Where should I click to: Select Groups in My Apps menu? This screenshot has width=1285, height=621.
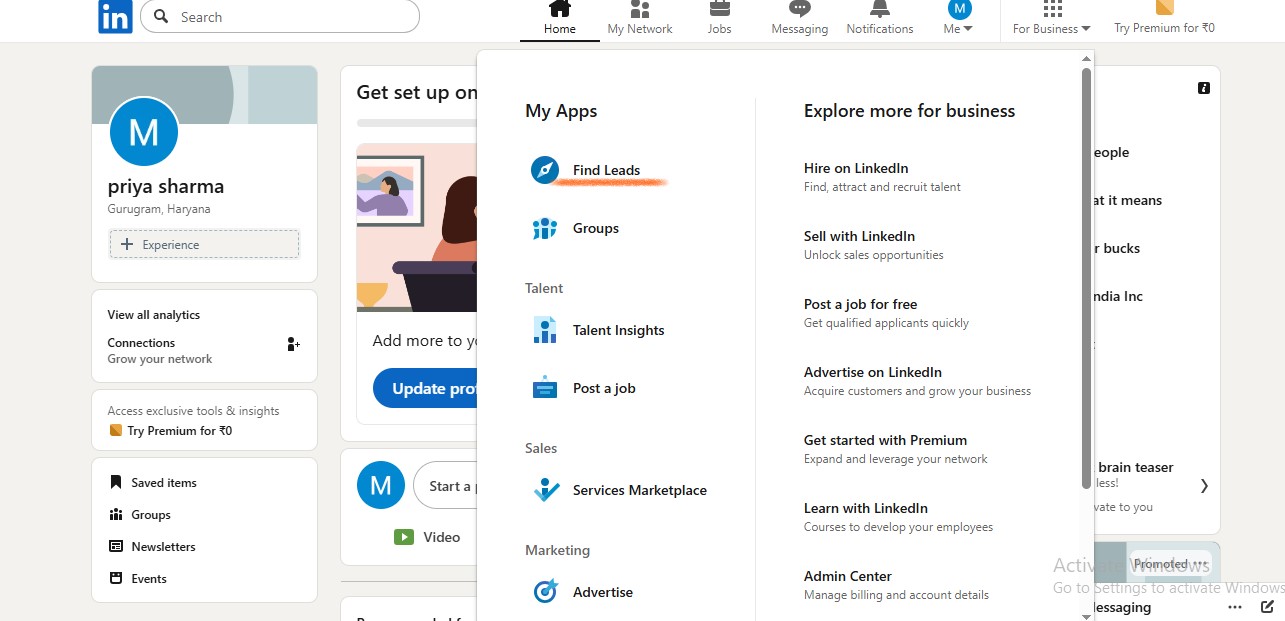[596, 228]
